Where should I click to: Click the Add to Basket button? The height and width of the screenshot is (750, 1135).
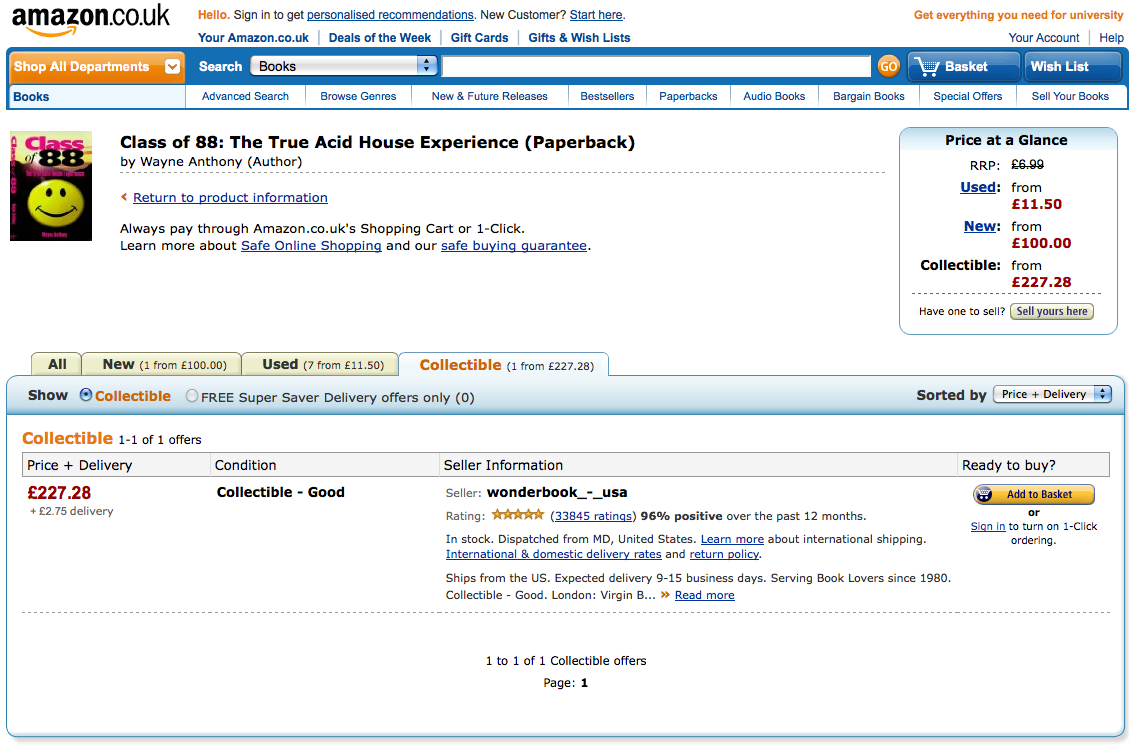tap(1034, 494)
